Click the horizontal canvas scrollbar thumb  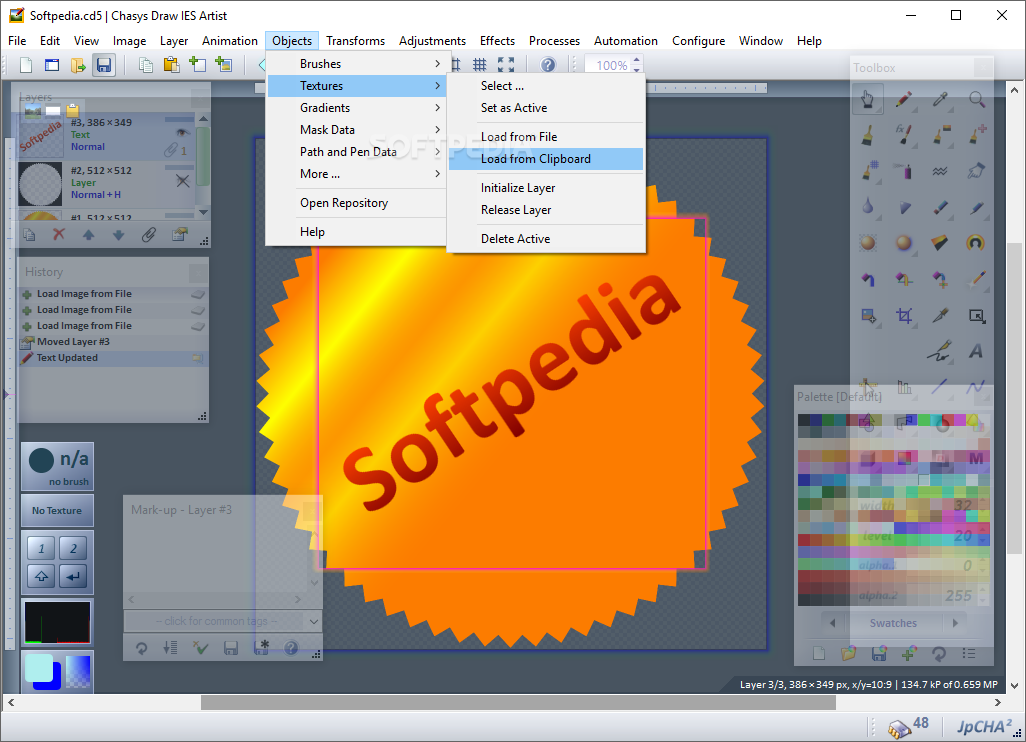(x=518, y=703)
